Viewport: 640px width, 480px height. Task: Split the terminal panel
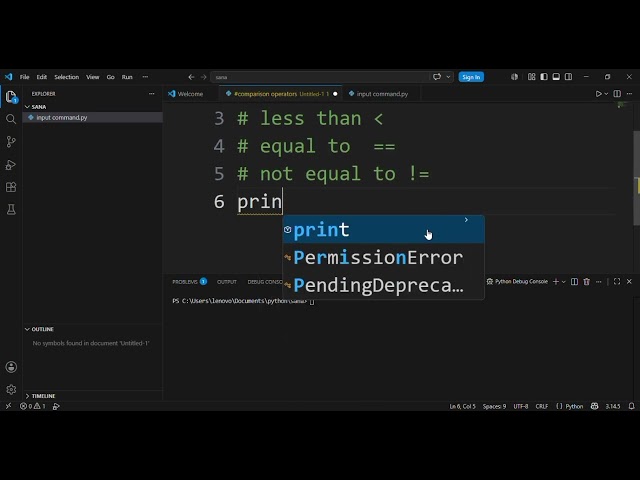tap(574, 282)
